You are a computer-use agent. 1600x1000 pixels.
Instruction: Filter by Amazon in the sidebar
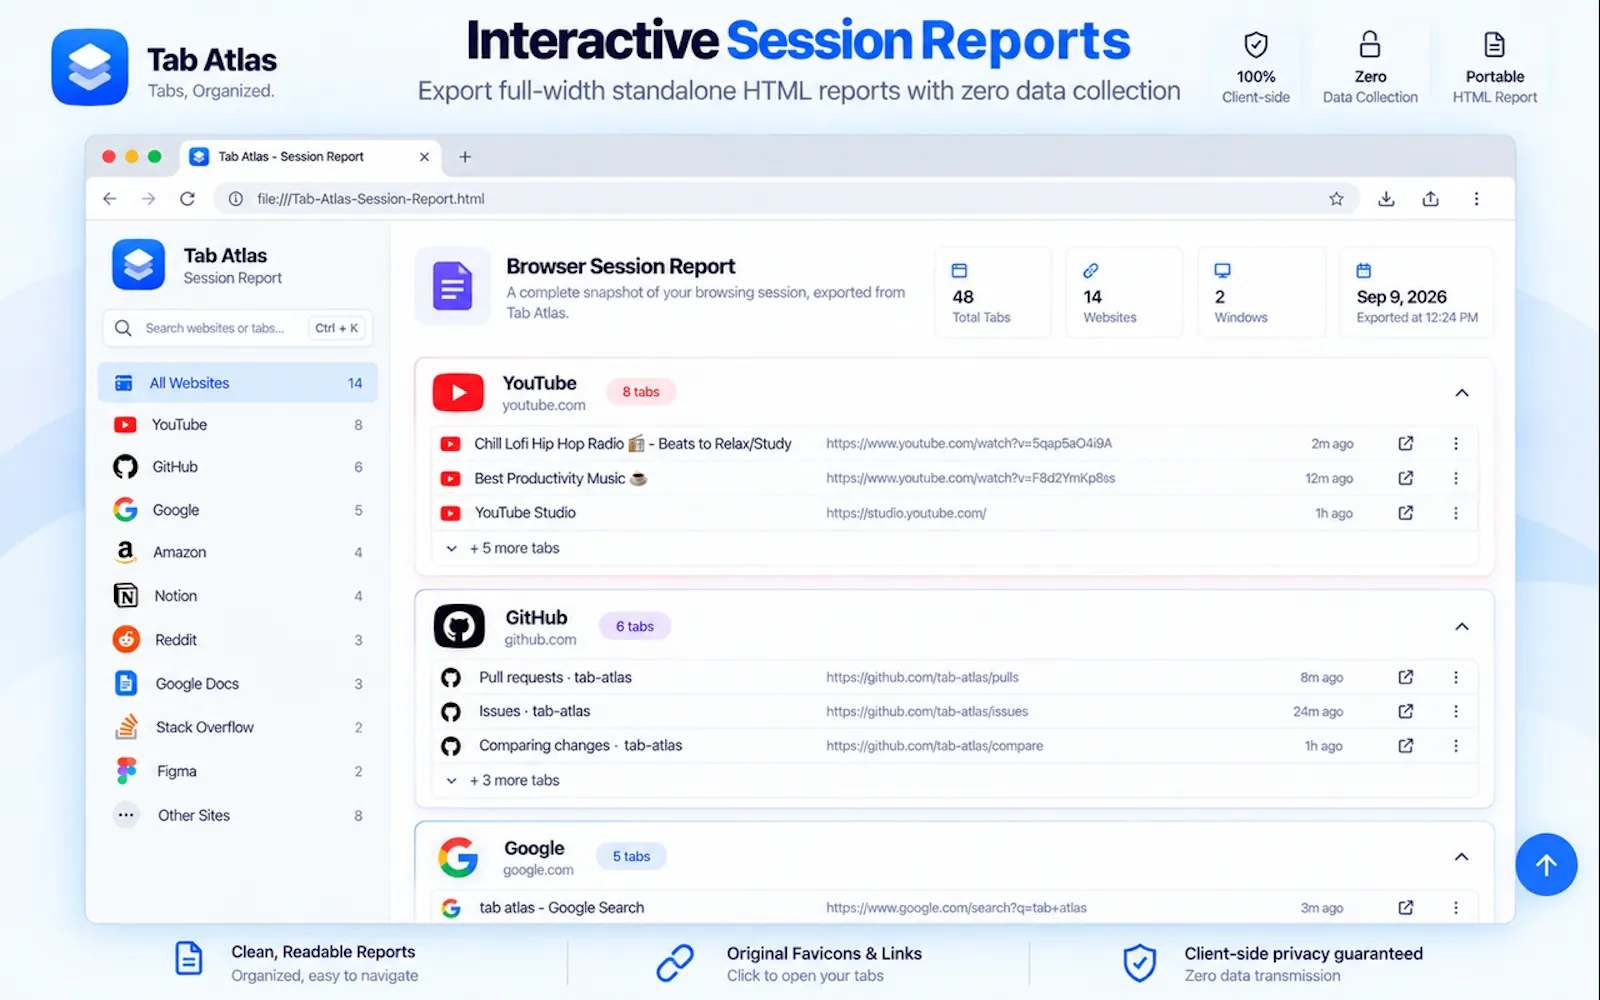[238, 552]
